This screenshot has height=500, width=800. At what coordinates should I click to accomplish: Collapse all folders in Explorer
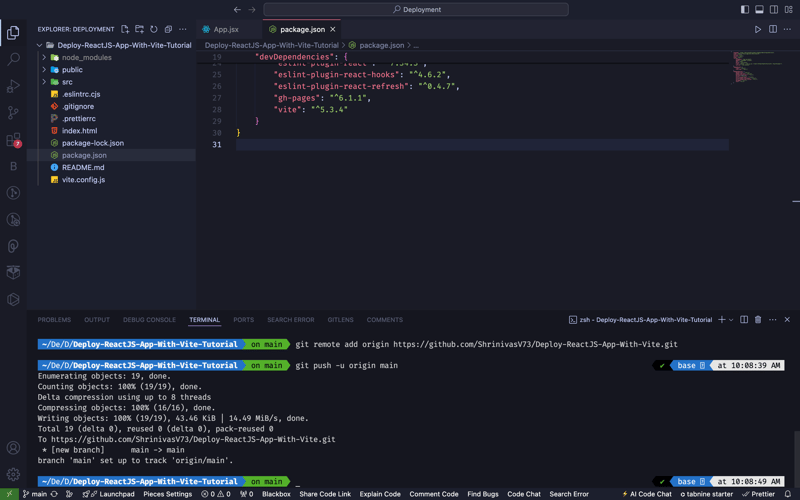pyautogui.click(x=168, y=29)
